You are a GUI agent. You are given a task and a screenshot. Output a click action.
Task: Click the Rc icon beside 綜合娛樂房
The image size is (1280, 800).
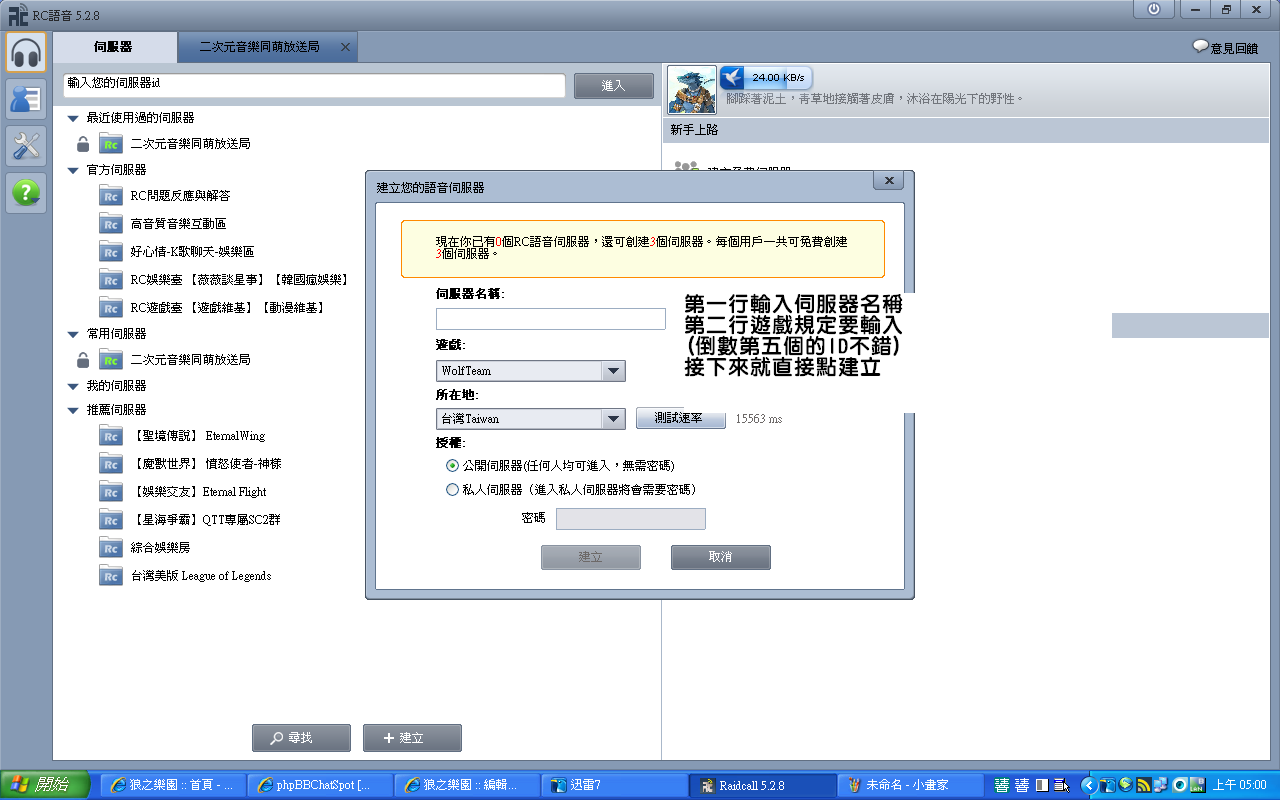click(x=111, y=548)
